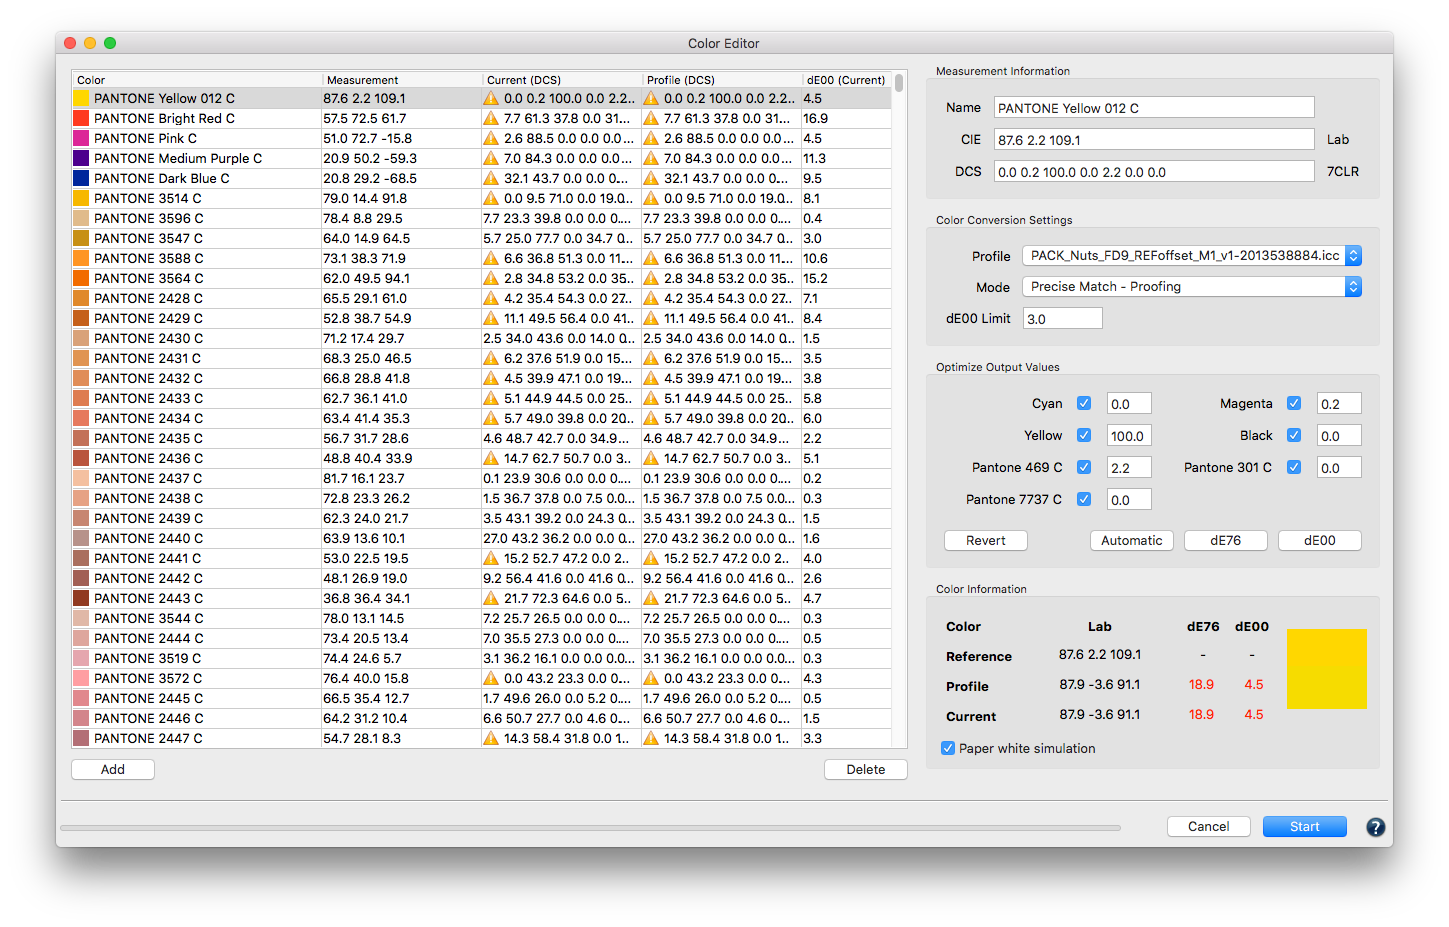Click the CIE Lab value field
Screen dimensions: 1449x927
(x=1154, y=140)
